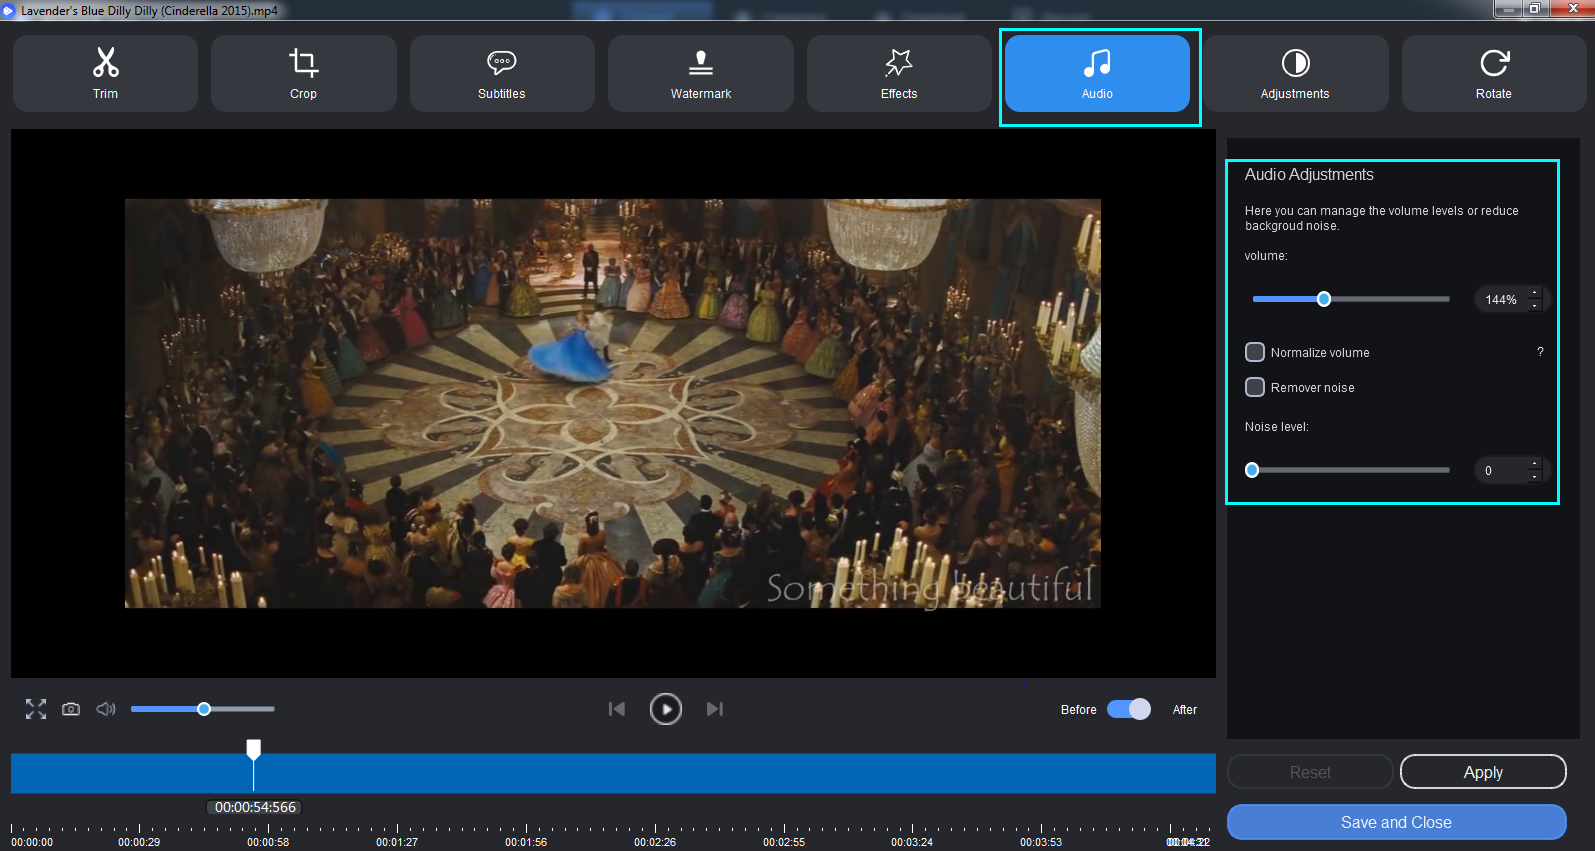
Task: Click the 00:02:55 ruler mark
Action: 784,842
